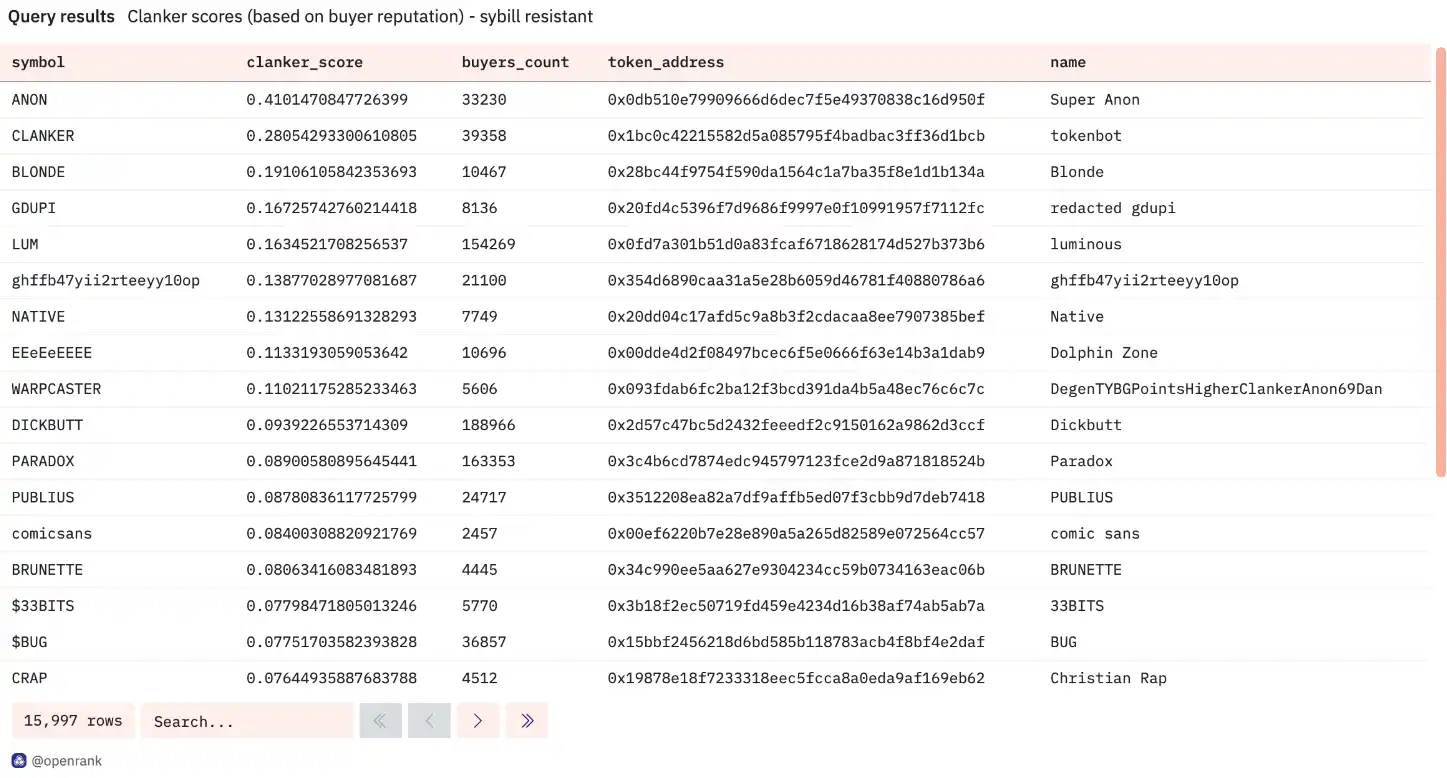The width and height of the screenshot is (1447, 778).
Task: Open the @openrank profile link
Action: (x=67, y=761)
